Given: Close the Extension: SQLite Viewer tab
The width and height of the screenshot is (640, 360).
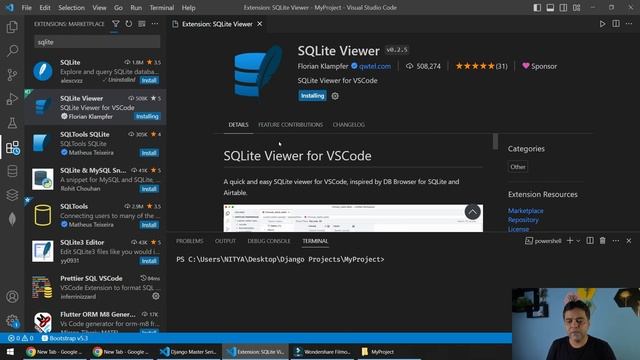Looking at the screenshot, I should coord(260,24).
